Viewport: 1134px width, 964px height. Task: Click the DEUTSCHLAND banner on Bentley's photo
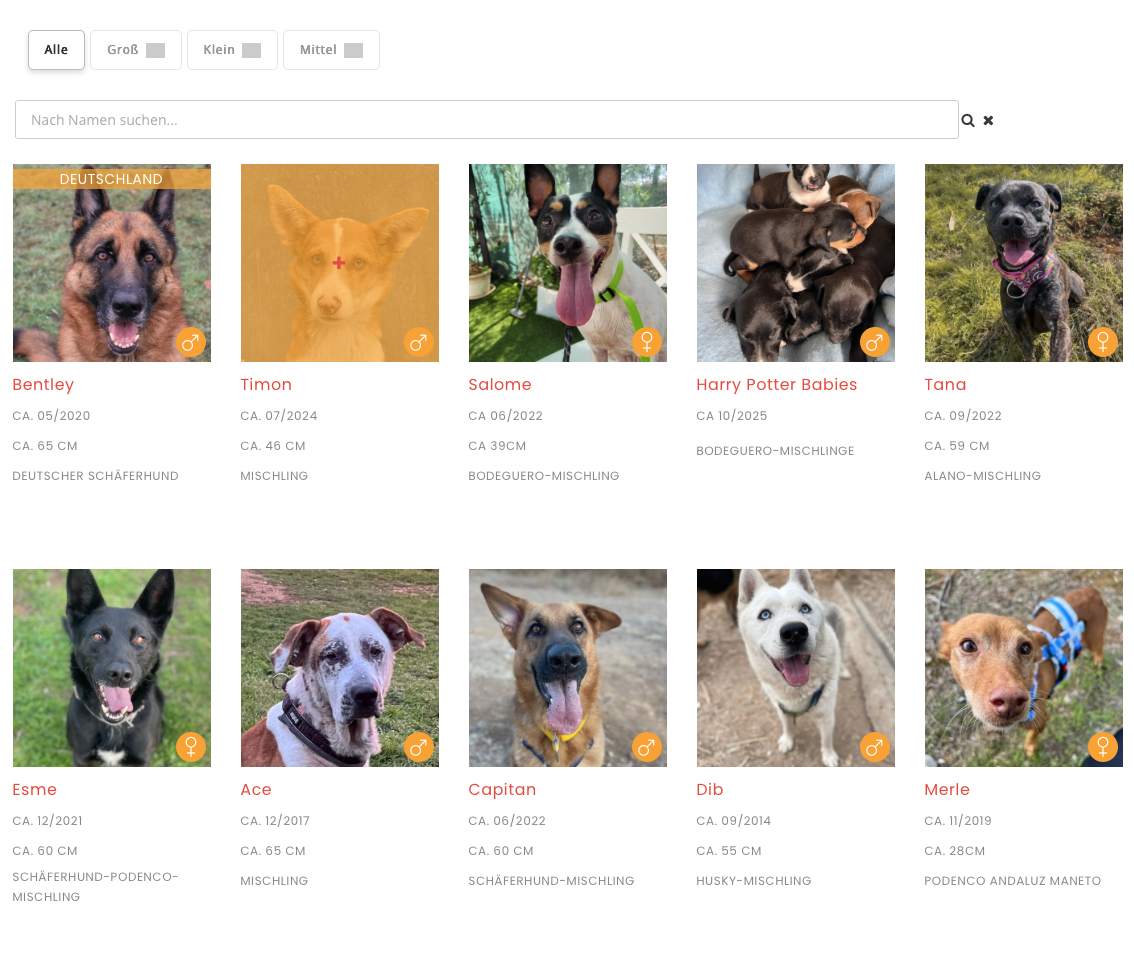111,179
